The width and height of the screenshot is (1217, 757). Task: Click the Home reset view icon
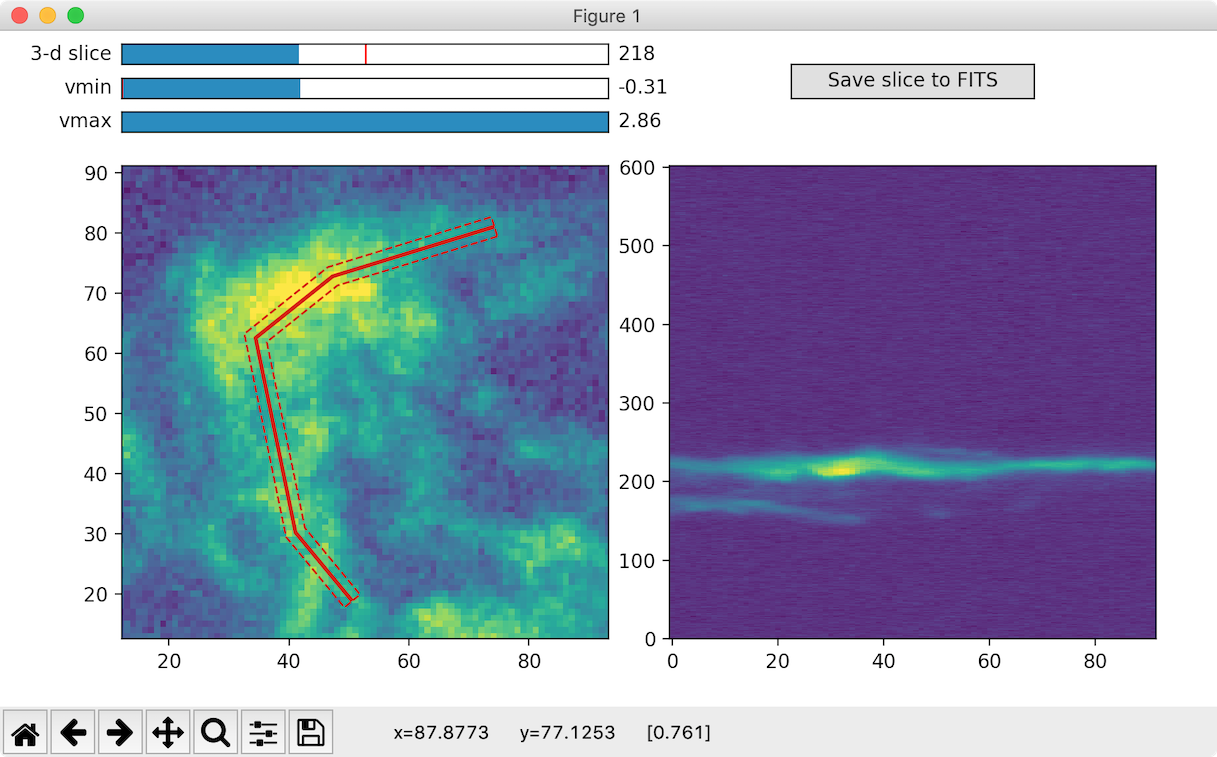(x=25, y=733)
